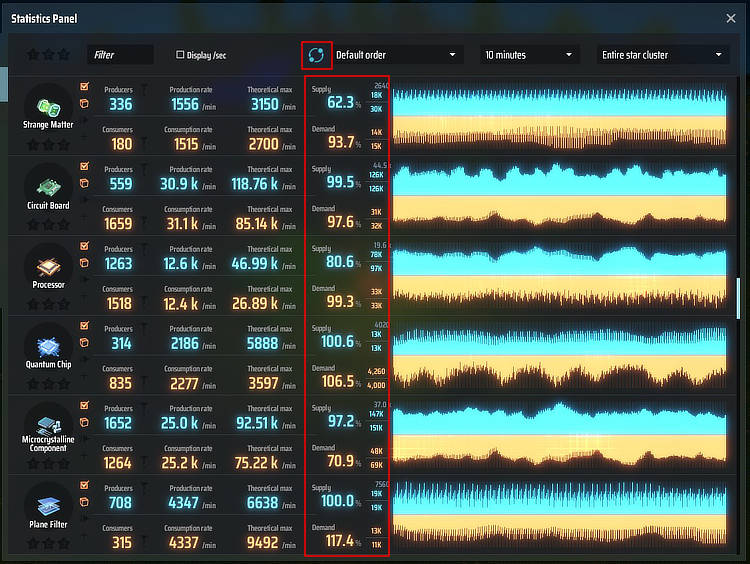Image resolution: width=750 pixels, height=564 pixels.
Task: Uncheck the orange checkbox for Microcrystalline Component
Action: (x=85, y=406)
